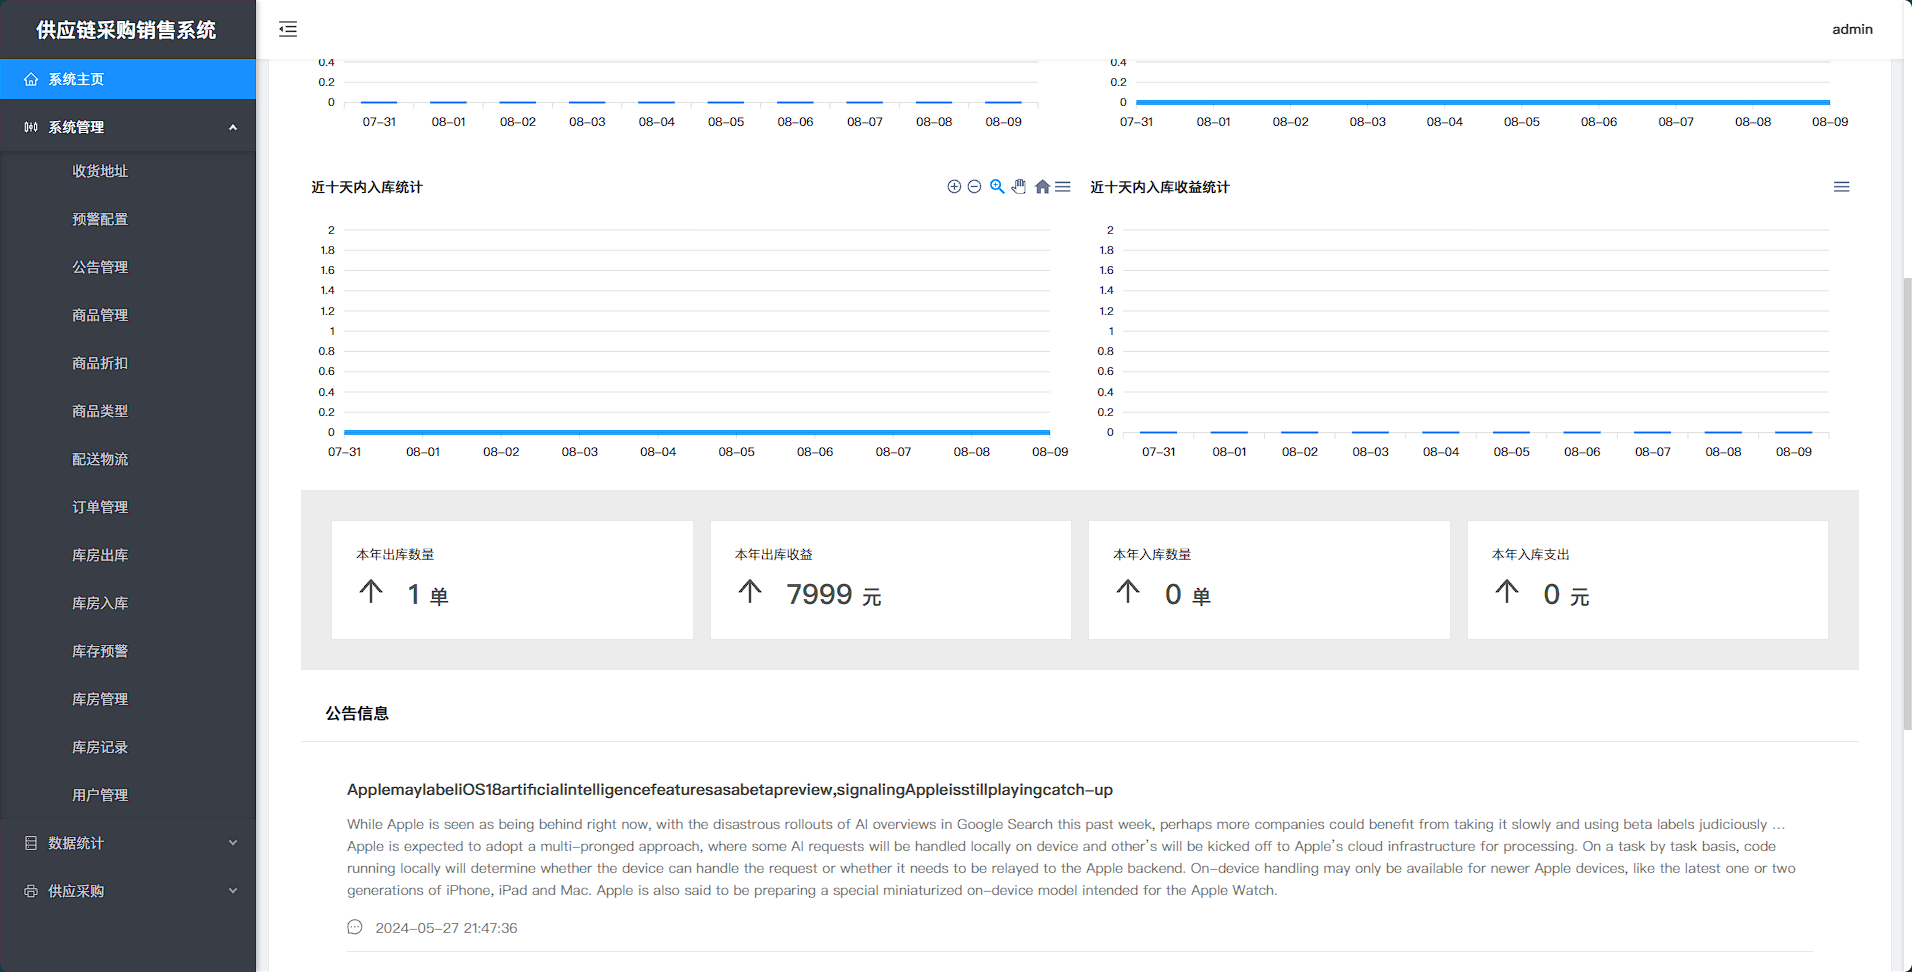
Task: Open the Apple iOS18 announcement title
Action: [x=730, y=789]
